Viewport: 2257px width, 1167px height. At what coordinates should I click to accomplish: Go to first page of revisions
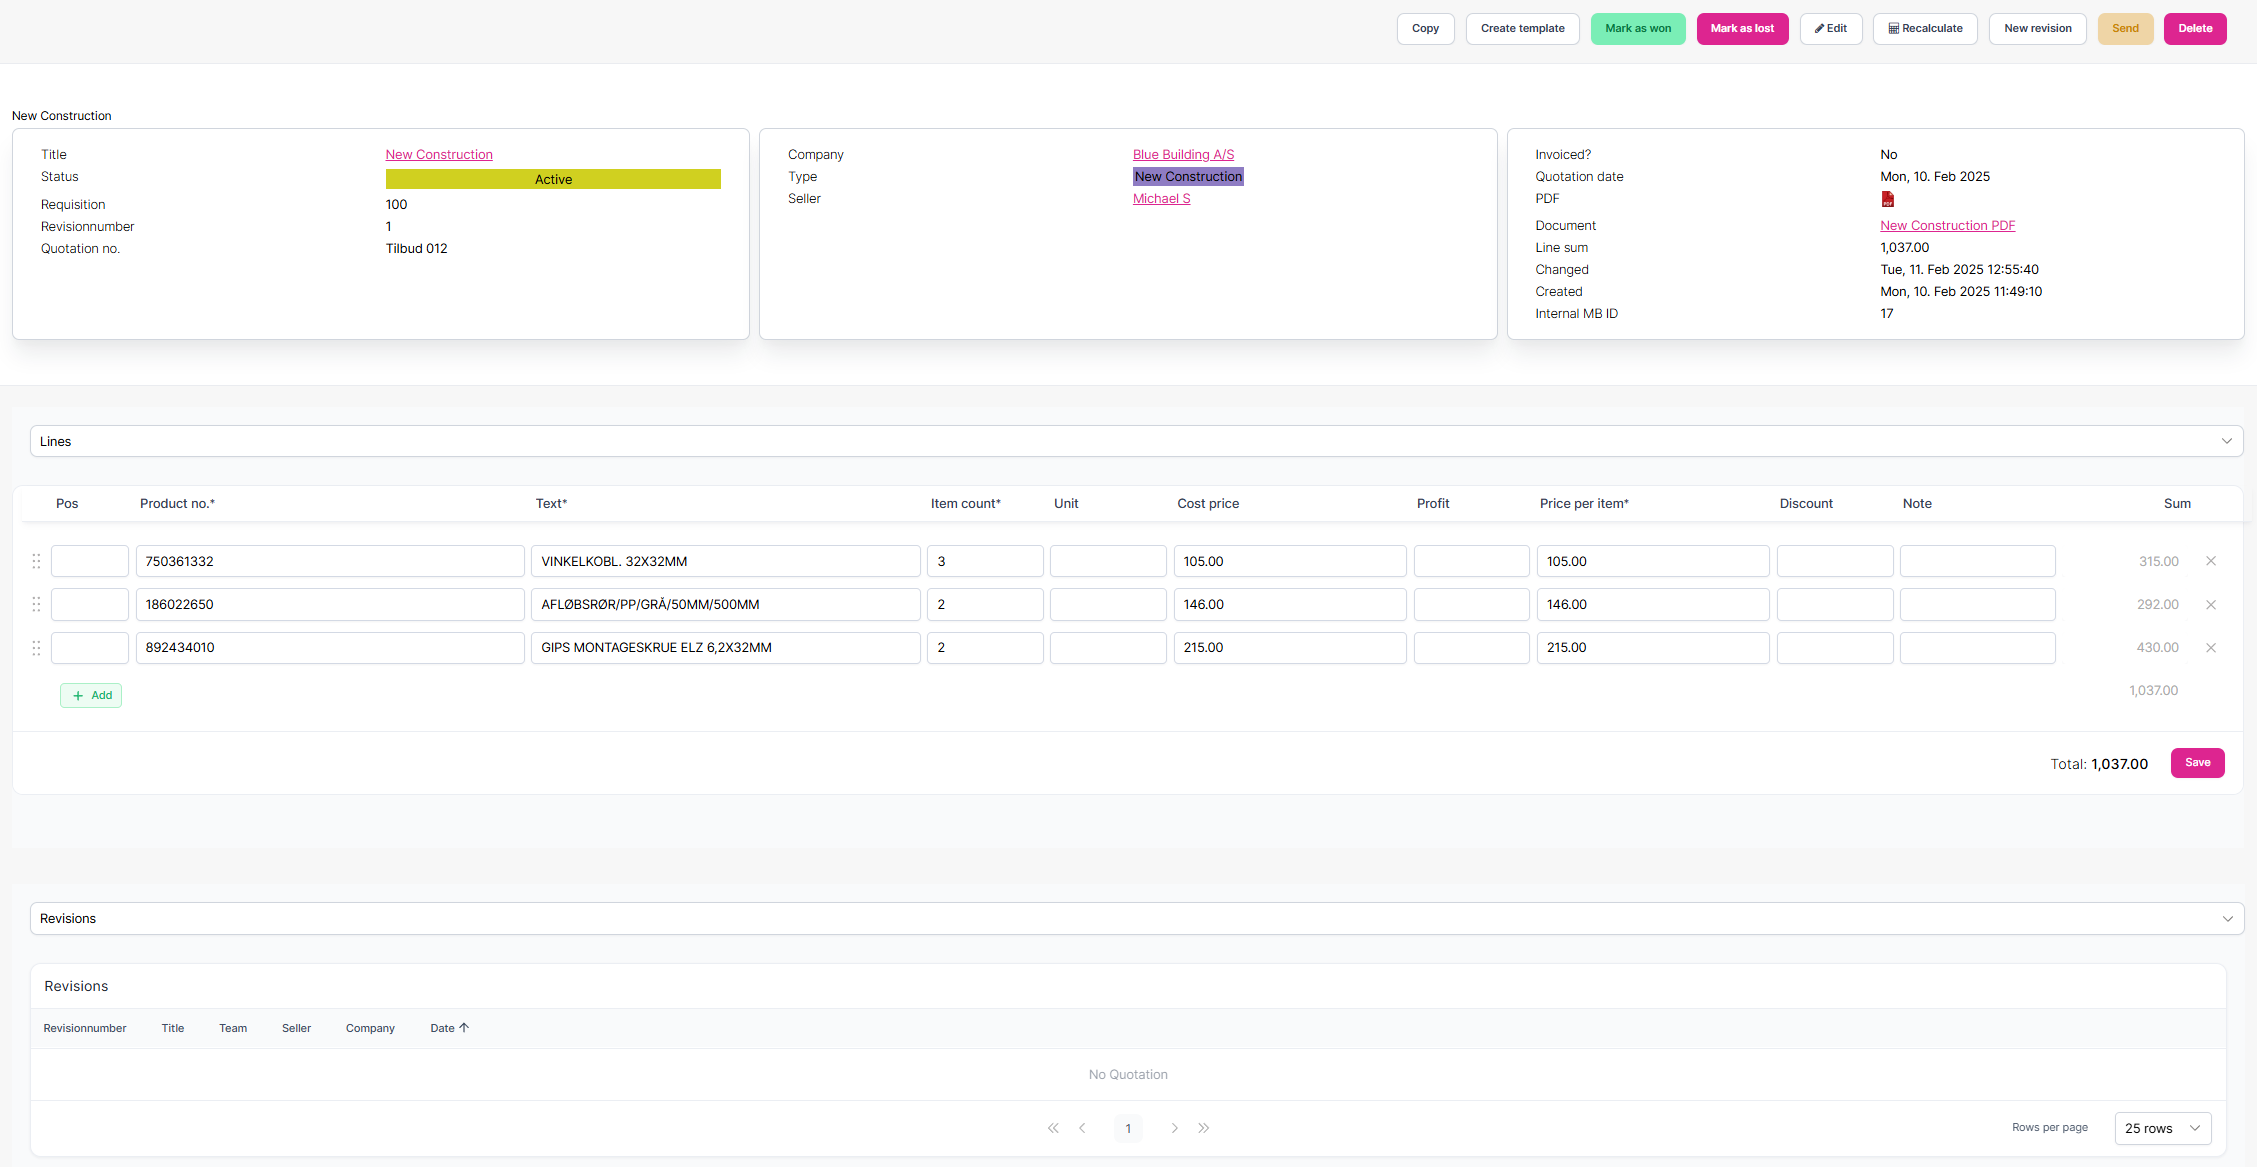point(1053,1128)
